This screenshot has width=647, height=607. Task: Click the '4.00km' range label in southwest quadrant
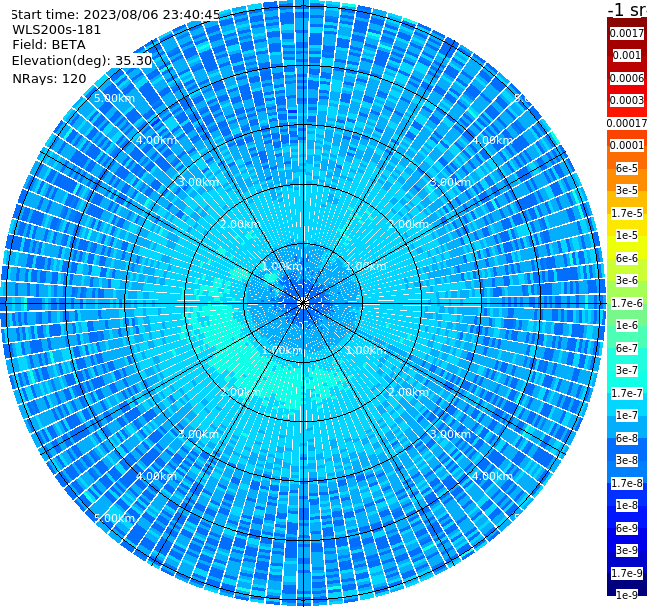pyautogui.click(x=156, y=476)
